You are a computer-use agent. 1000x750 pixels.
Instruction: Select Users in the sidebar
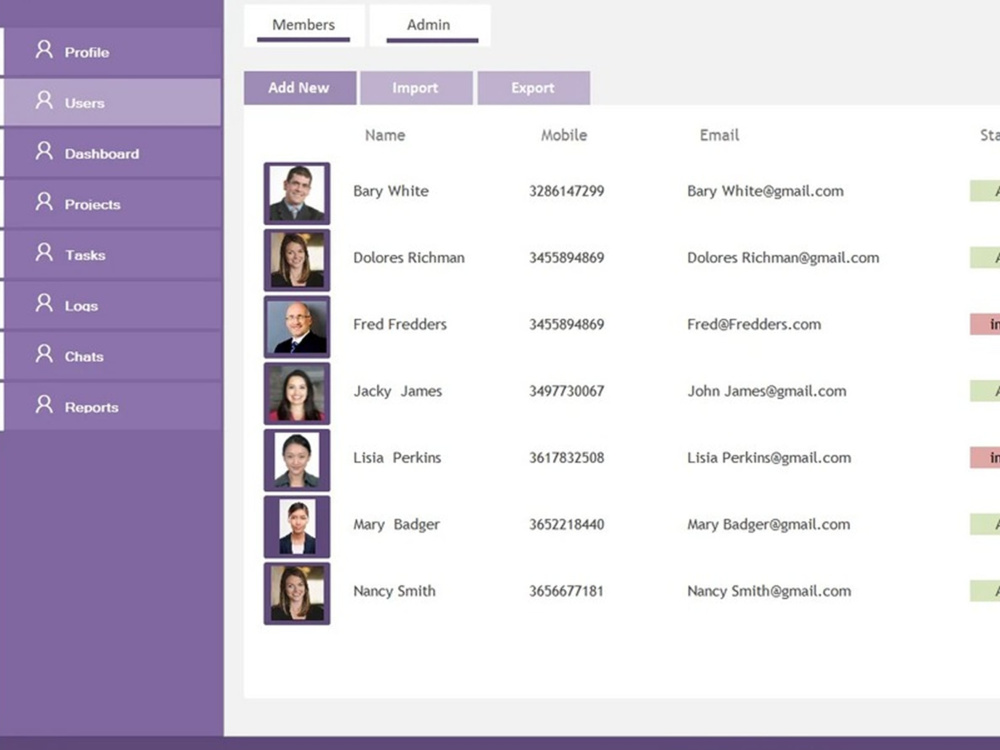[112, 103]
